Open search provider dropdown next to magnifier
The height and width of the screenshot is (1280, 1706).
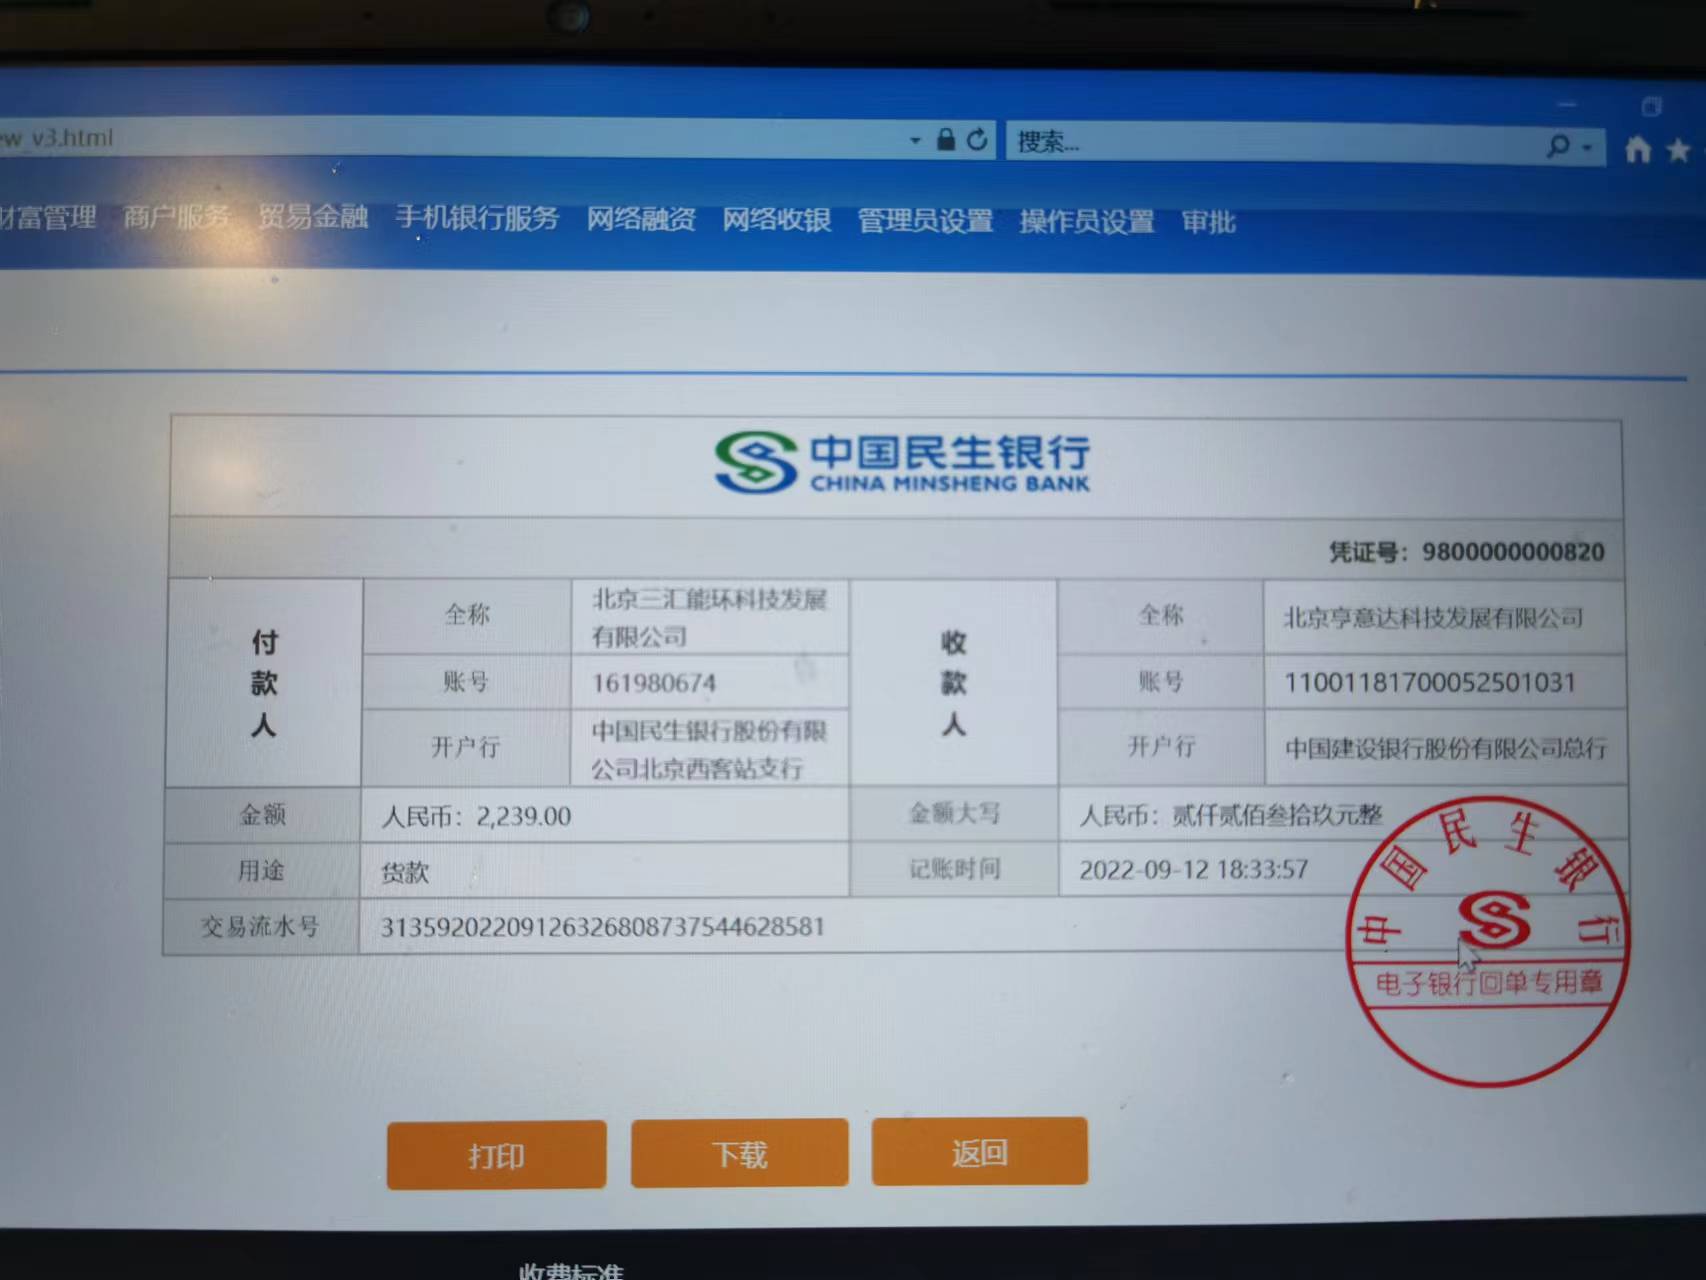[x=1586, y=148]
